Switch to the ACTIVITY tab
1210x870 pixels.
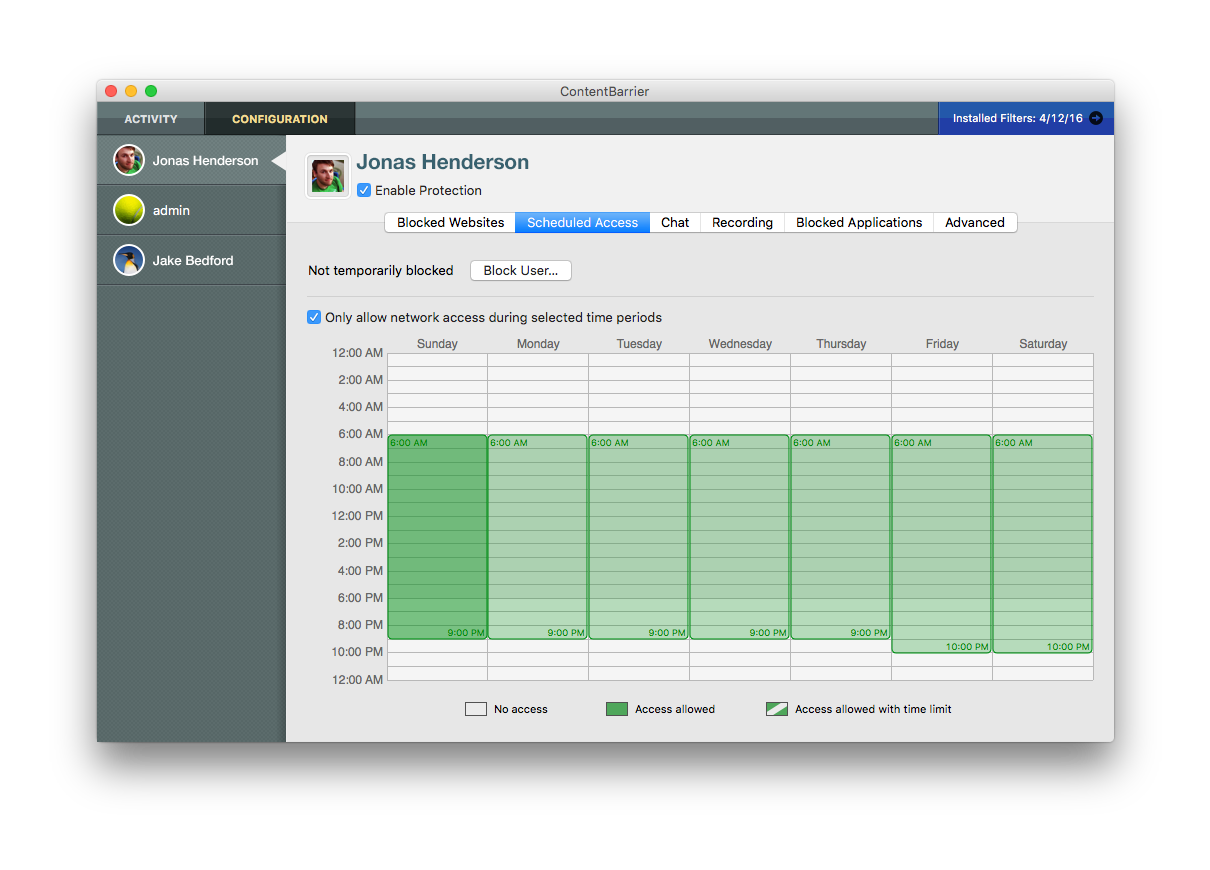[x=151, y=119]
